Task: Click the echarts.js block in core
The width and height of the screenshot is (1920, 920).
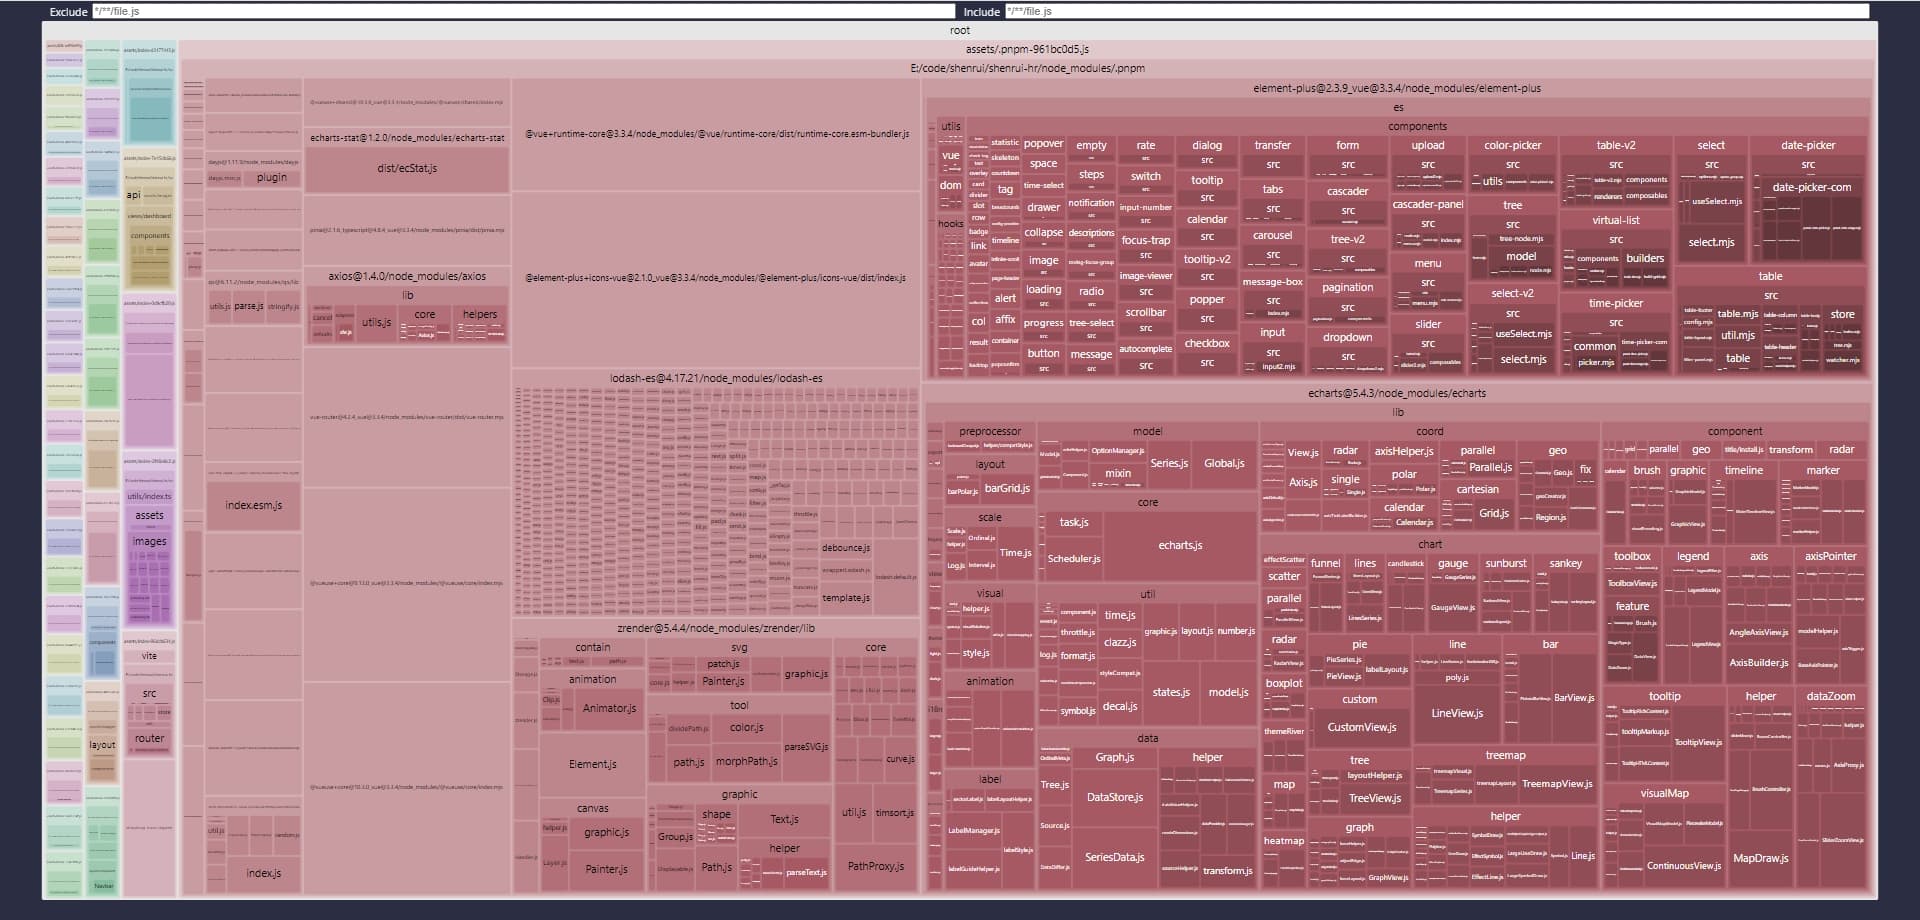Action: (x=1180, y=545)
